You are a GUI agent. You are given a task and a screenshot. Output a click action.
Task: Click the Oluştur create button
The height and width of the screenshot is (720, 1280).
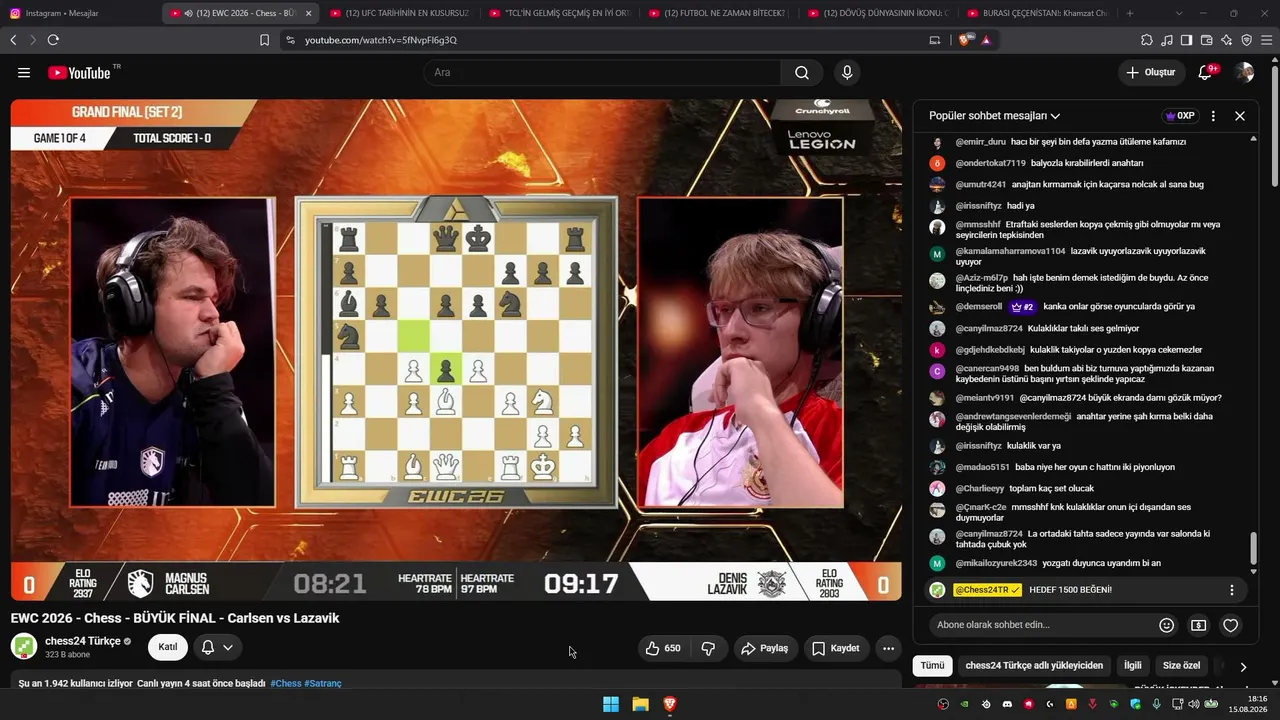click(x=1151, y=73)
